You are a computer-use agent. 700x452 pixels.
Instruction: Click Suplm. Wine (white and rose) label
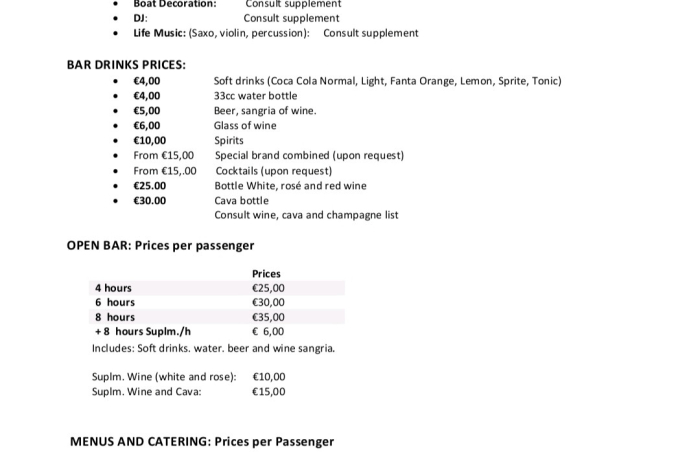click(x=164, y=377)
